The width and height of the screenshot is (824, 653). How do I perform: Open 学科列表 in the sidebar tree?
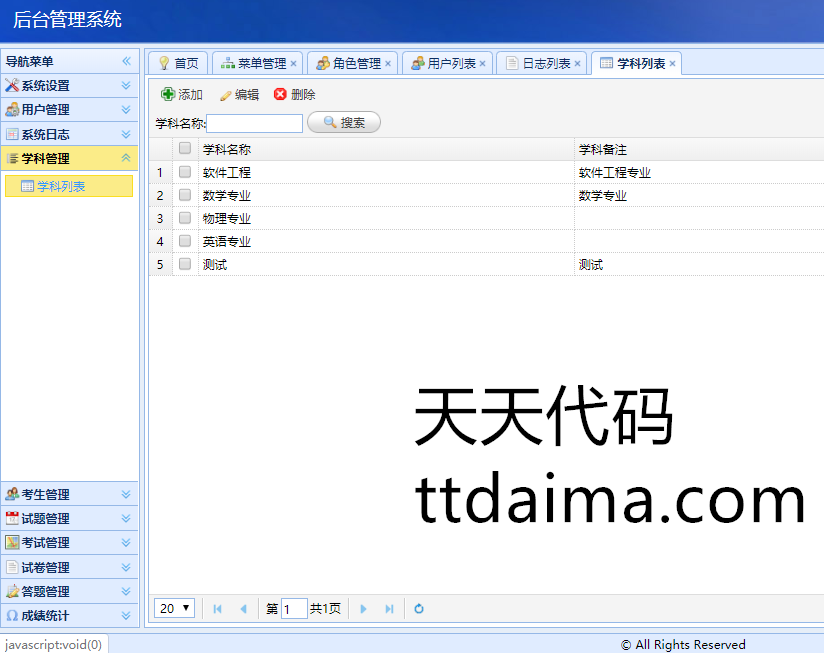[x=60, y=187]
